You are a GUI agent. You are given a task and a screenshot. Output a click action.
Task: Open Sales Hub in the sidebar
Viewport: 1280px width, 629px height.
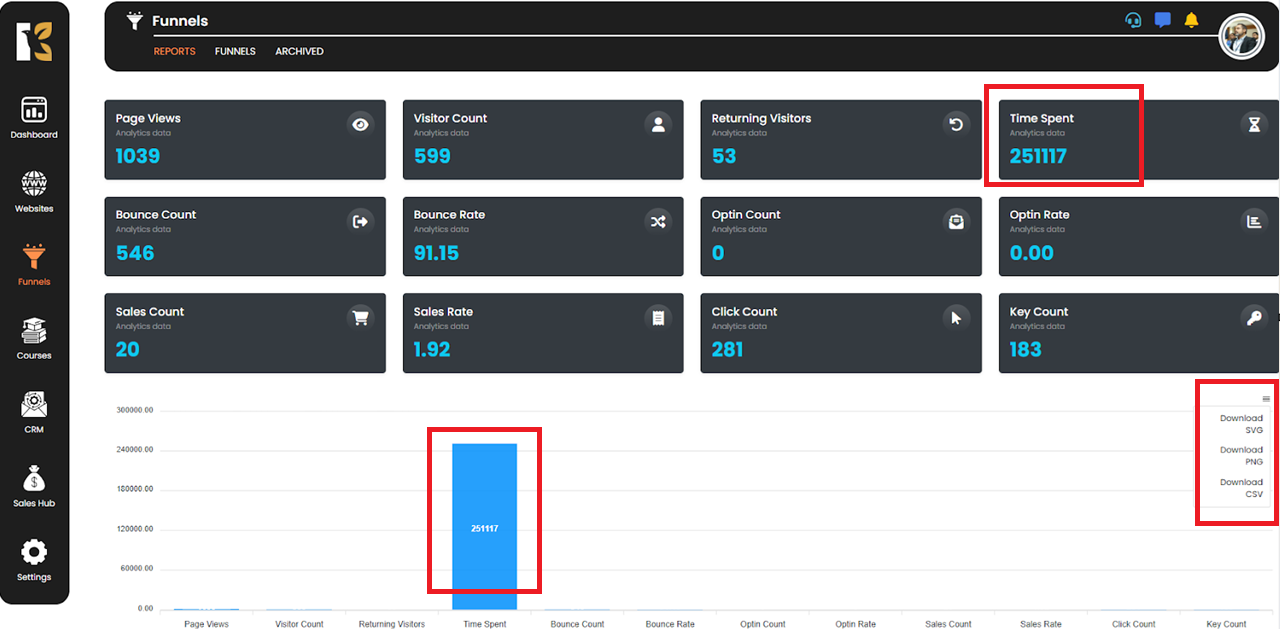tap(34, 485)
